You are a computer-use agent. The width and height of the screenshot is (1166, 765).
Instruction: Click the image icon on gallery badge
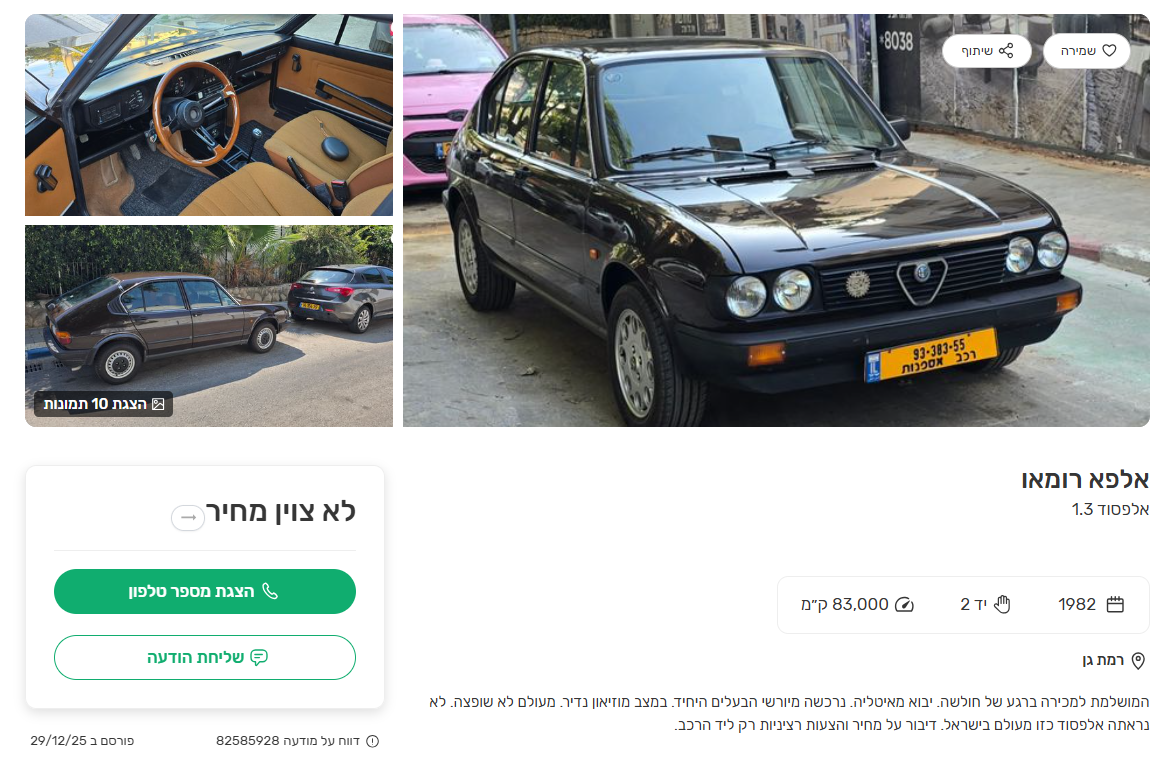(x=158, y=404)
